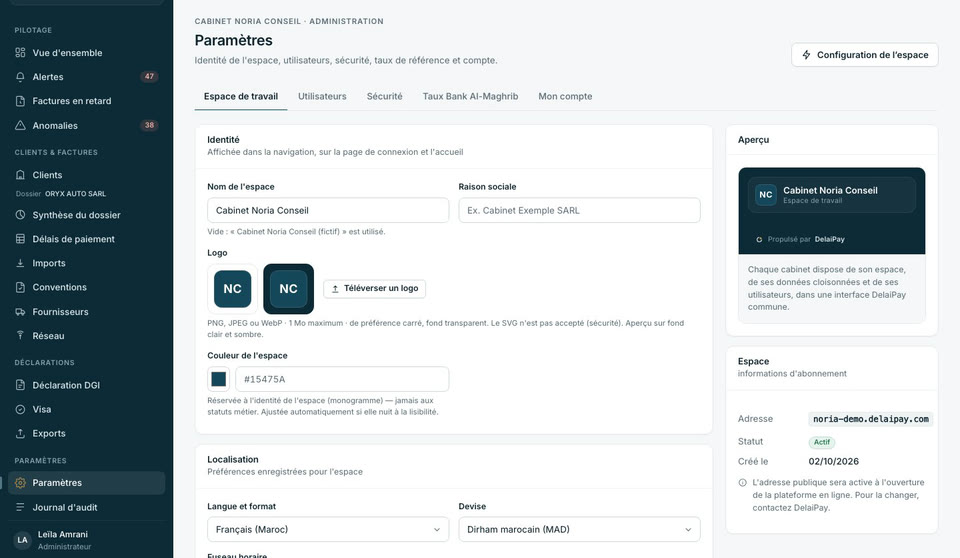The image size is (960, 558).
Task: Switch to Espace de travail tab
Action: click(241, 96)
